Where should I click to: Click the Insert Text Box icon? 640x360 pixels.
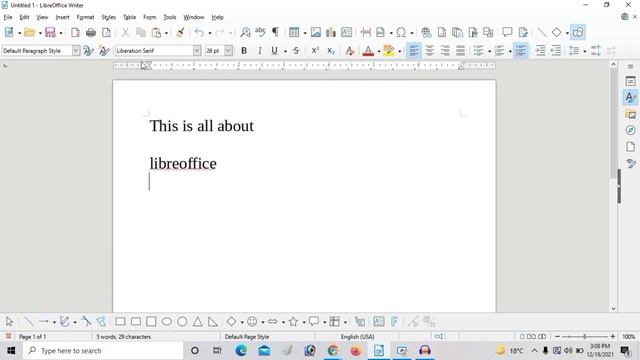[x=346, y=32]
